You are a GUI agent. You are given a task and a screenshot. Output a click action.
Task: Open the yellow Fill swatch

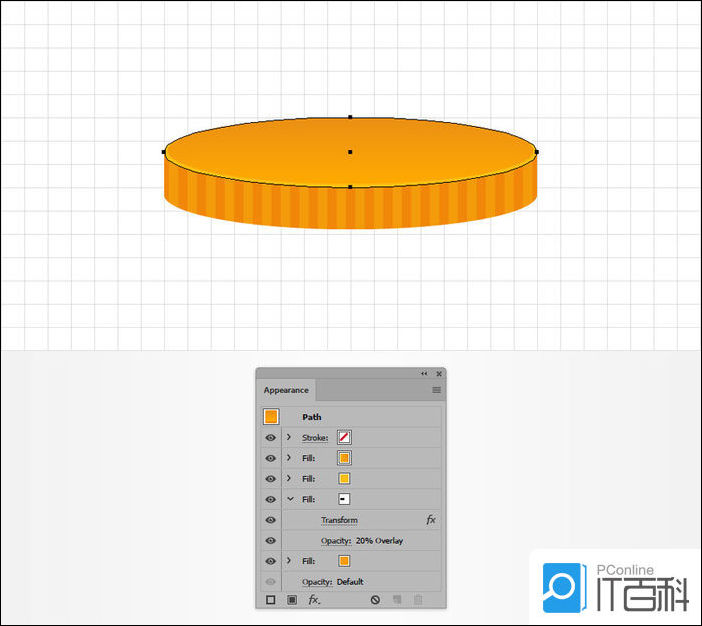[344, 479]
